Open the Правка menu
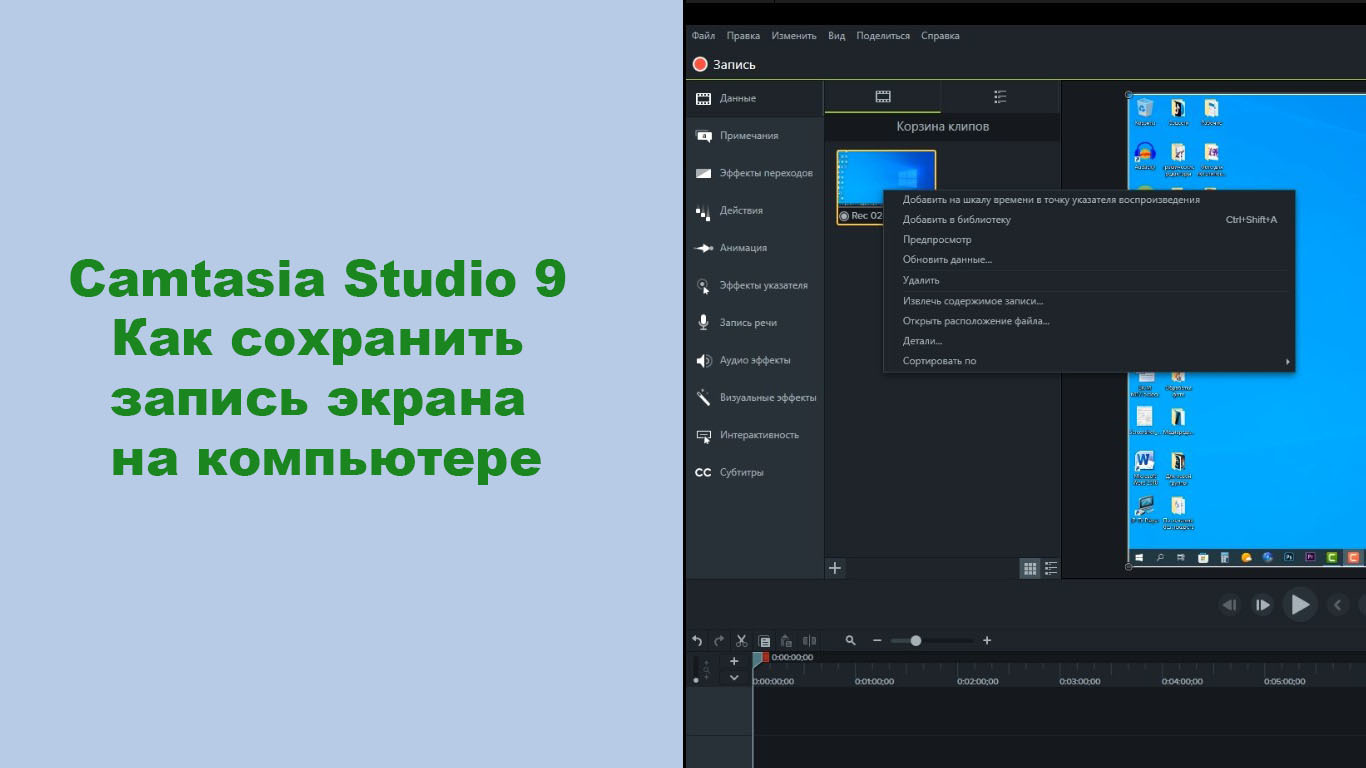 coord(743,36)
